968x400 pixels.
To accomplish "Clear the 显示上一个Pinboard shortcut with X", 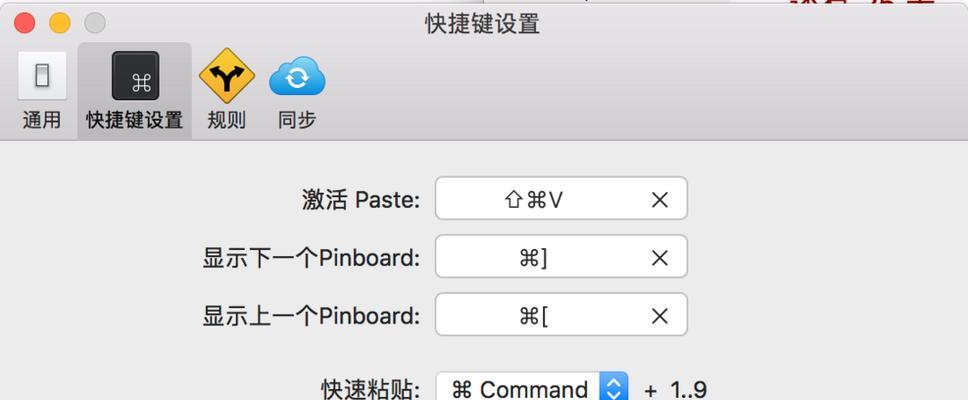I will point(659,316).
